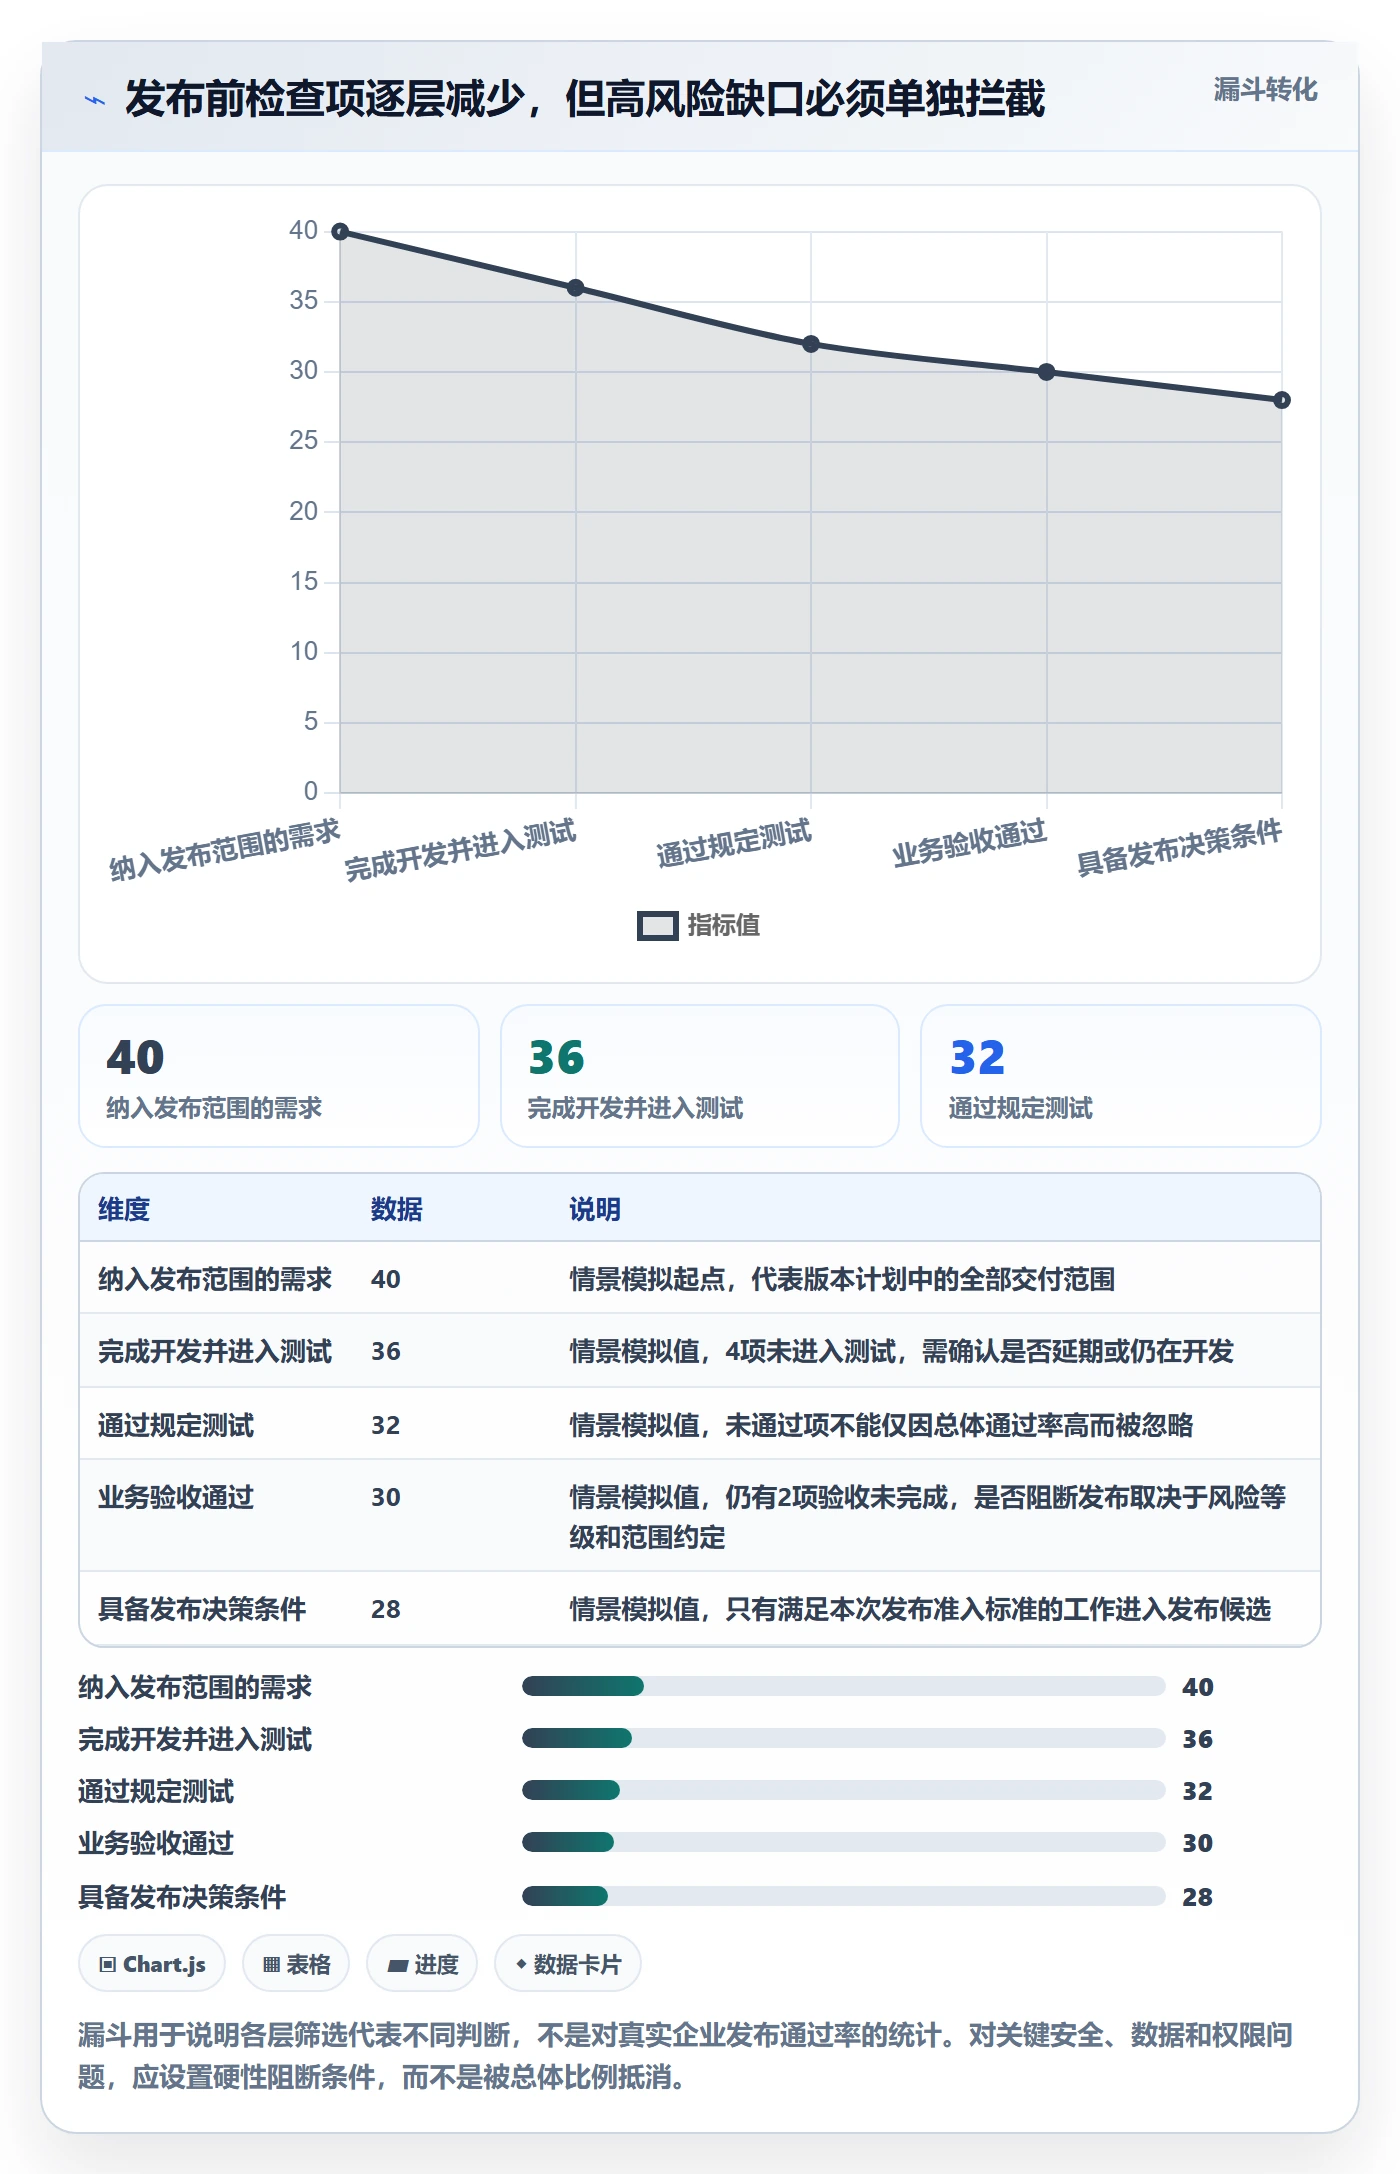Image resolution: width=1400 pixels, height=2174 pixels.
Task: Click the progress bar for 通过规定测试
Action: [844, 1791]
